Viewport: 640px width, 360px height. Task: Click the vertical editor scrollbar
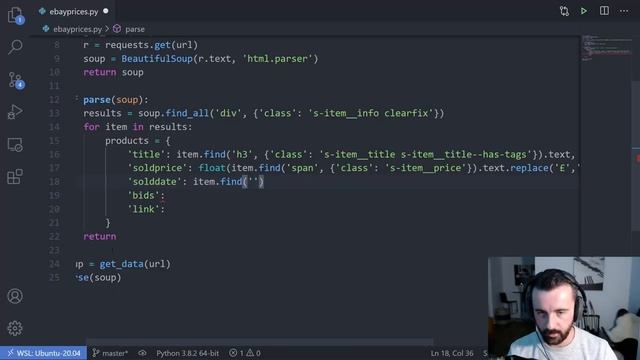point(636,155)
